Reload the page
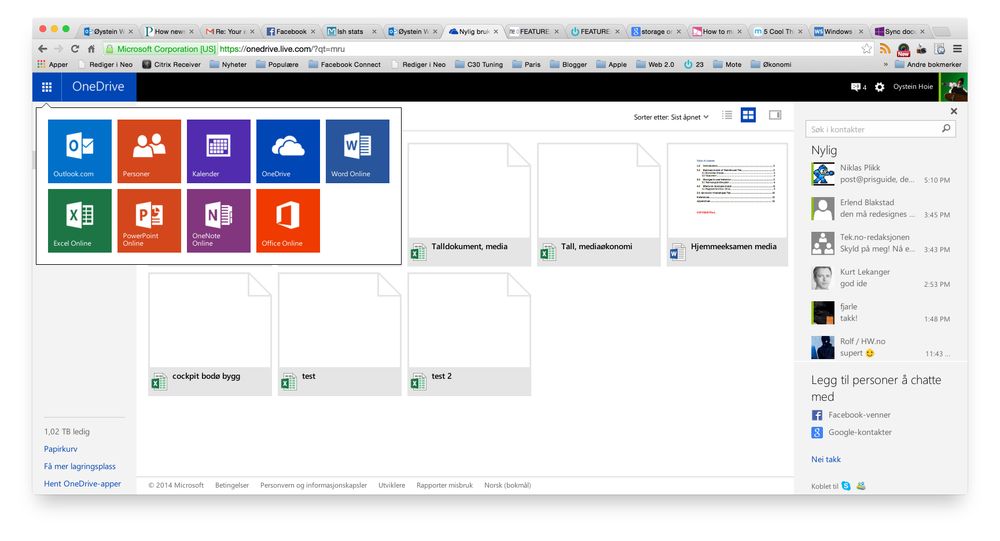 click(x=75, y=48)
